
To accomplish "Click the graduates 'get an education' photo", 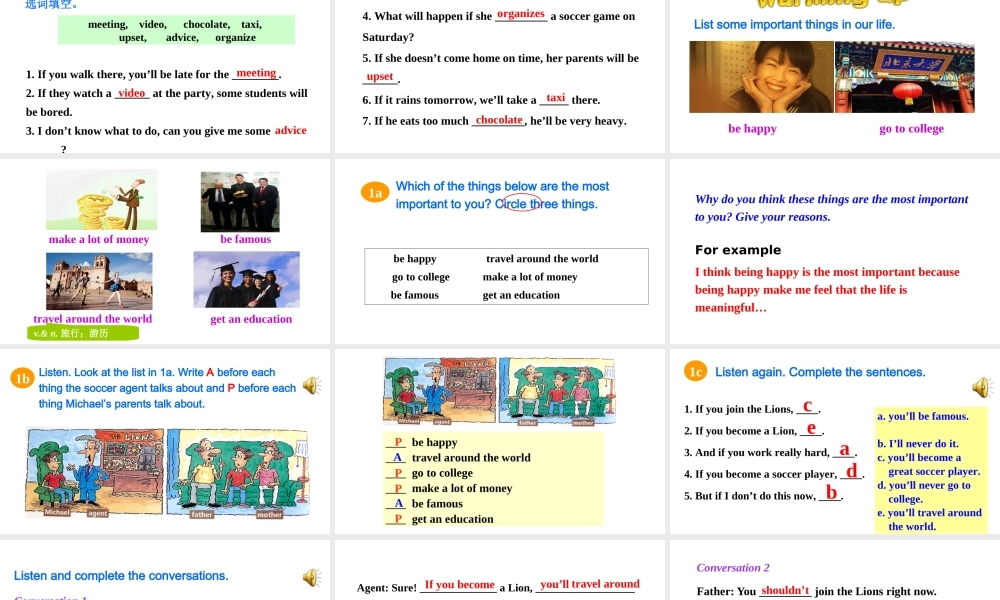I will click(246, 280).
